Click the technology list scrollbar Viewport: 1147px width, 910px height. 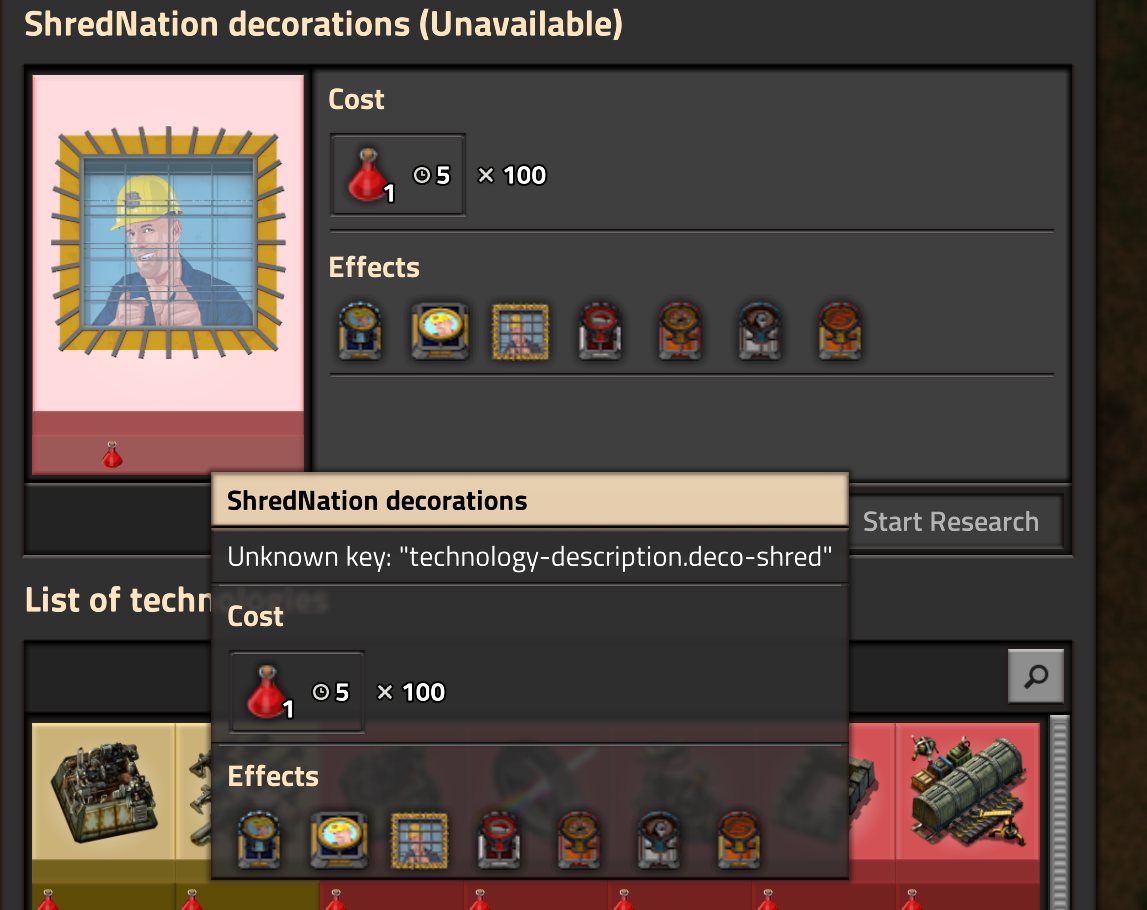pos(1059,812)
